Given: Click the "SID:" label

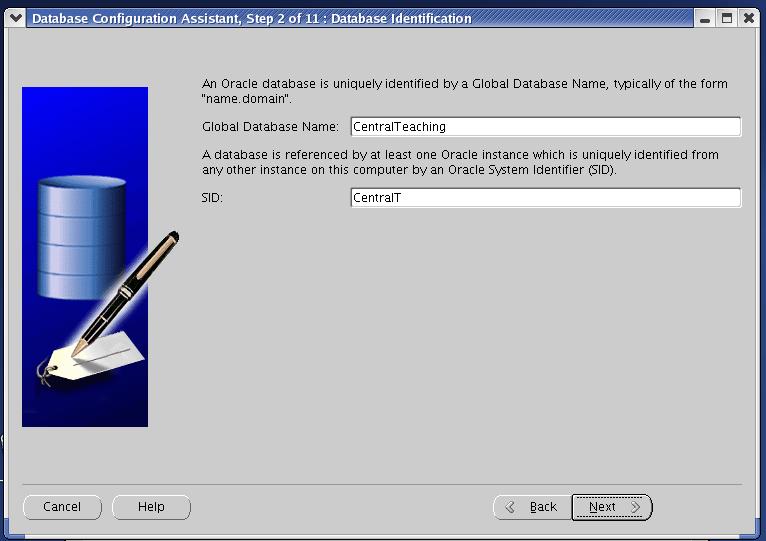Looking at the screenshot, I should [212, 198].
